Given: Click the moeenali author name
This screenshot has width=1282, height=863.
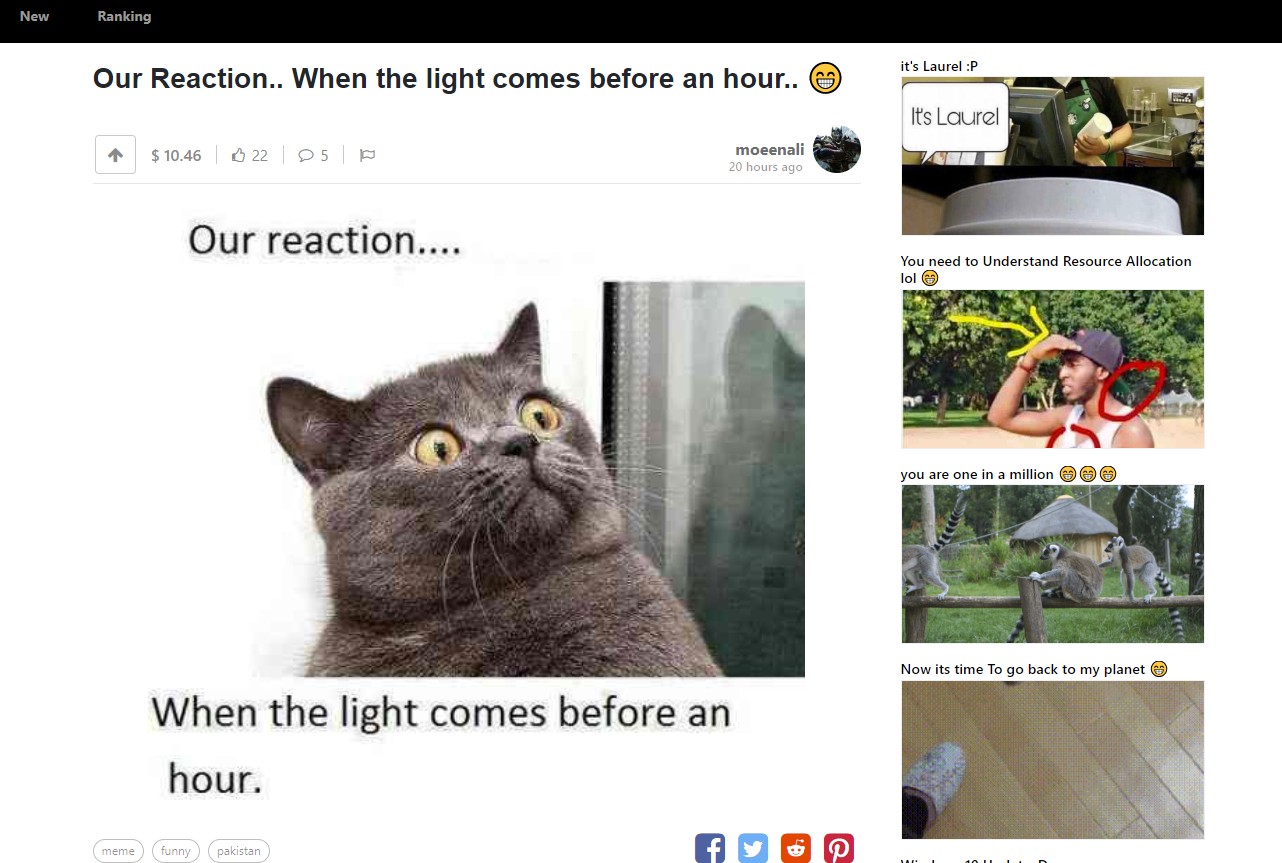Looking at the screenshot, I should (770, 149).
